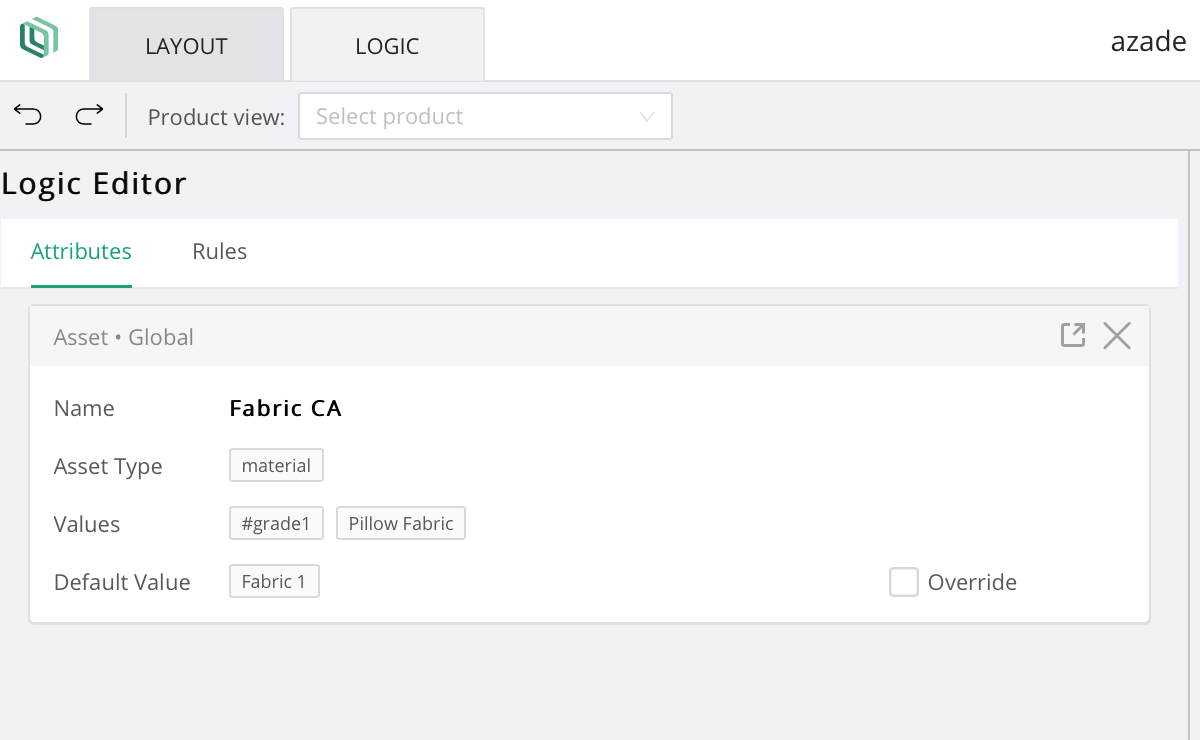This screenshot has width=1200, height=740.
Task: Click the Asset • Global panel header
Action: point(500,337)
